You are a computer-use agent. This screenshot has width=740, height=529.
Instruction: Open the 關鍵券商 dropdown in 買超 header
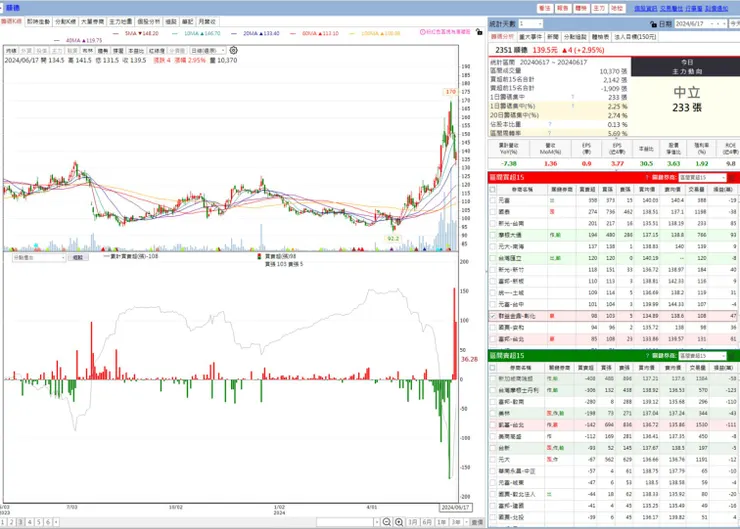click(x=702, y=177)
